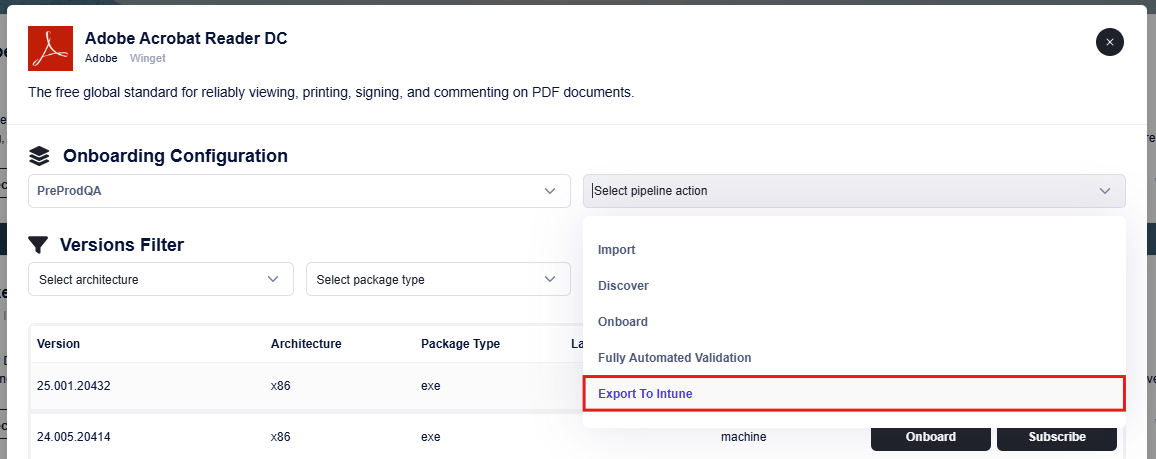Click the Version column header
Image resolution: width=1156 pixels, height=459 pixels.
click(x=59, y=344)
